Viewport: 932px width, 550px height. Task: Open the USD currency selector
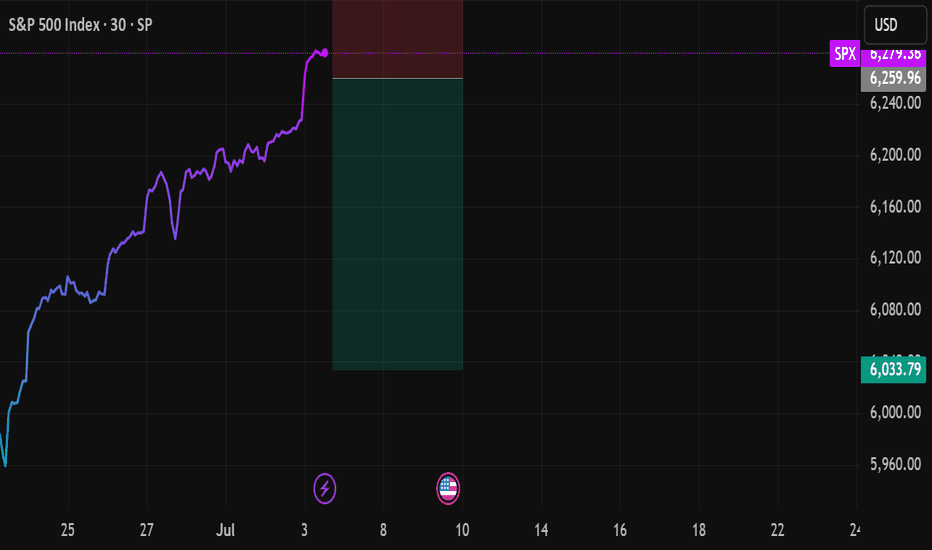click(x=895, y=25)
